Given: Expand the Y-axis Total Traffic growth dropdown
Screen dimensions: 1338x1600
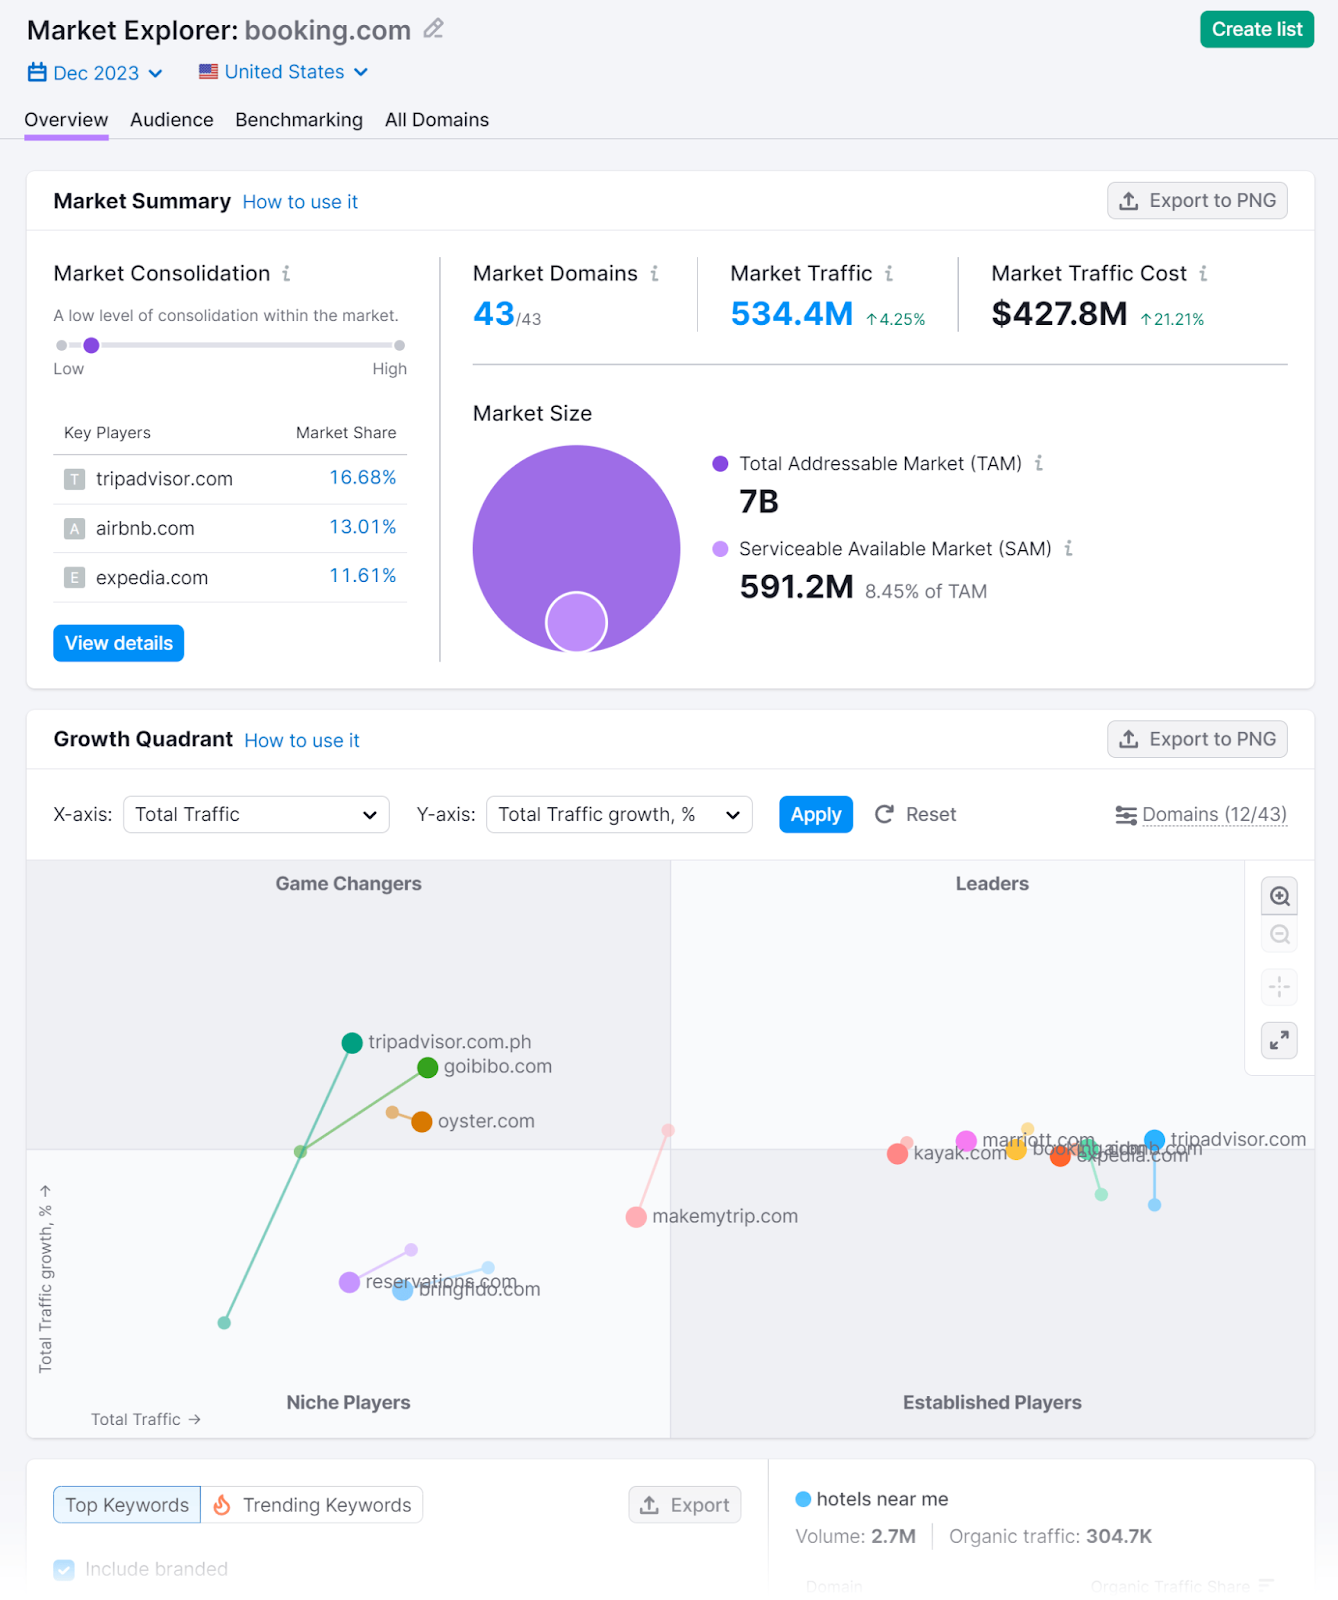Looking at the screenshot, I should (x=618, y=814).
